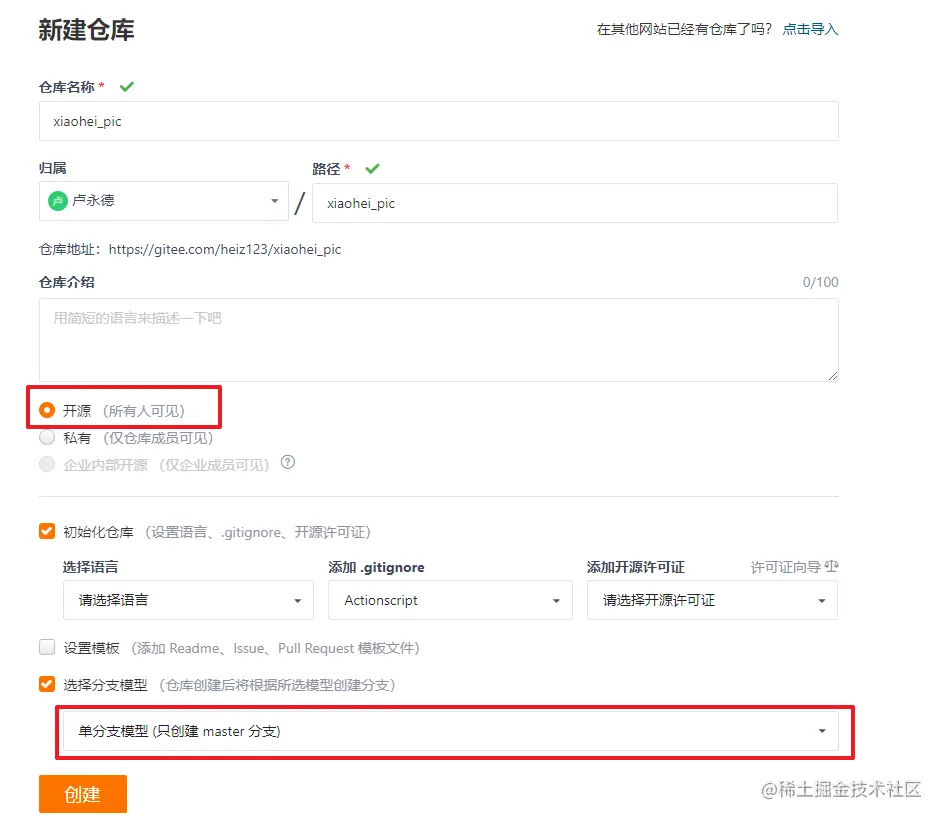Open the 请选择语言 dropdown
The width and height of the screenshot is (944, 822).
click(188, 600)
